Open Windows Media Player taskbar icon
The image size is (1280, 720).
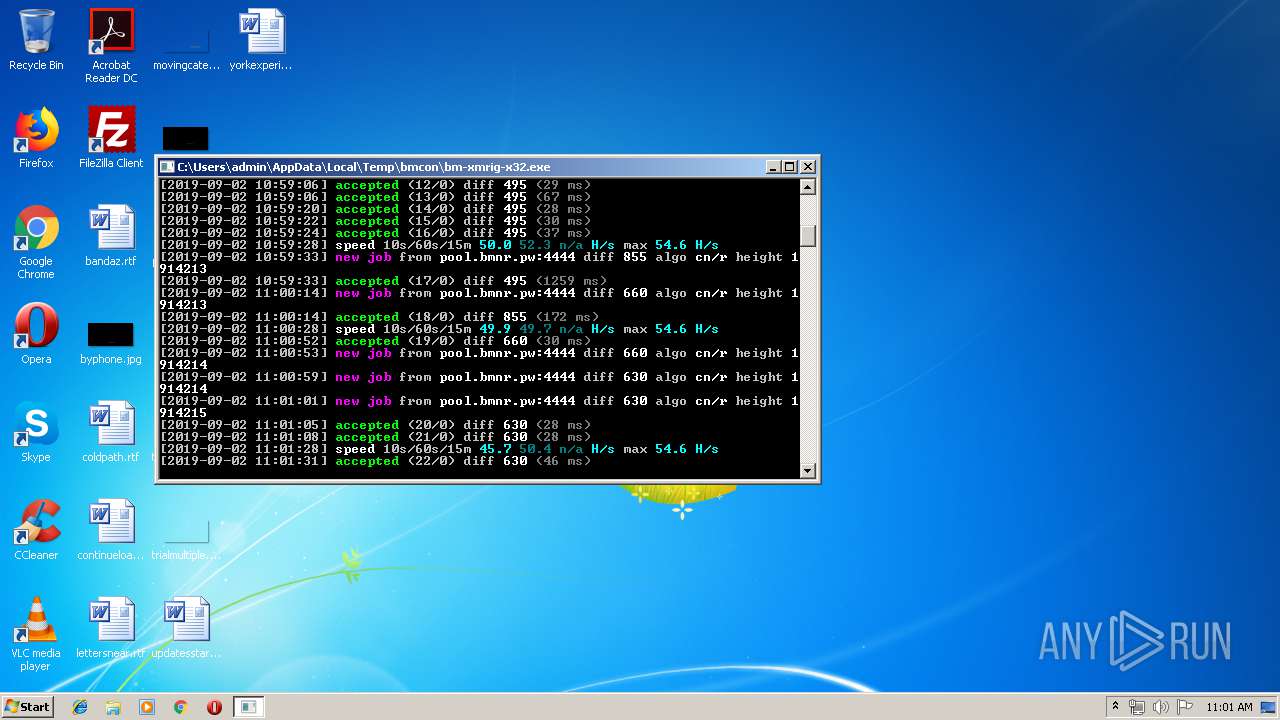(x=147, y=707)
